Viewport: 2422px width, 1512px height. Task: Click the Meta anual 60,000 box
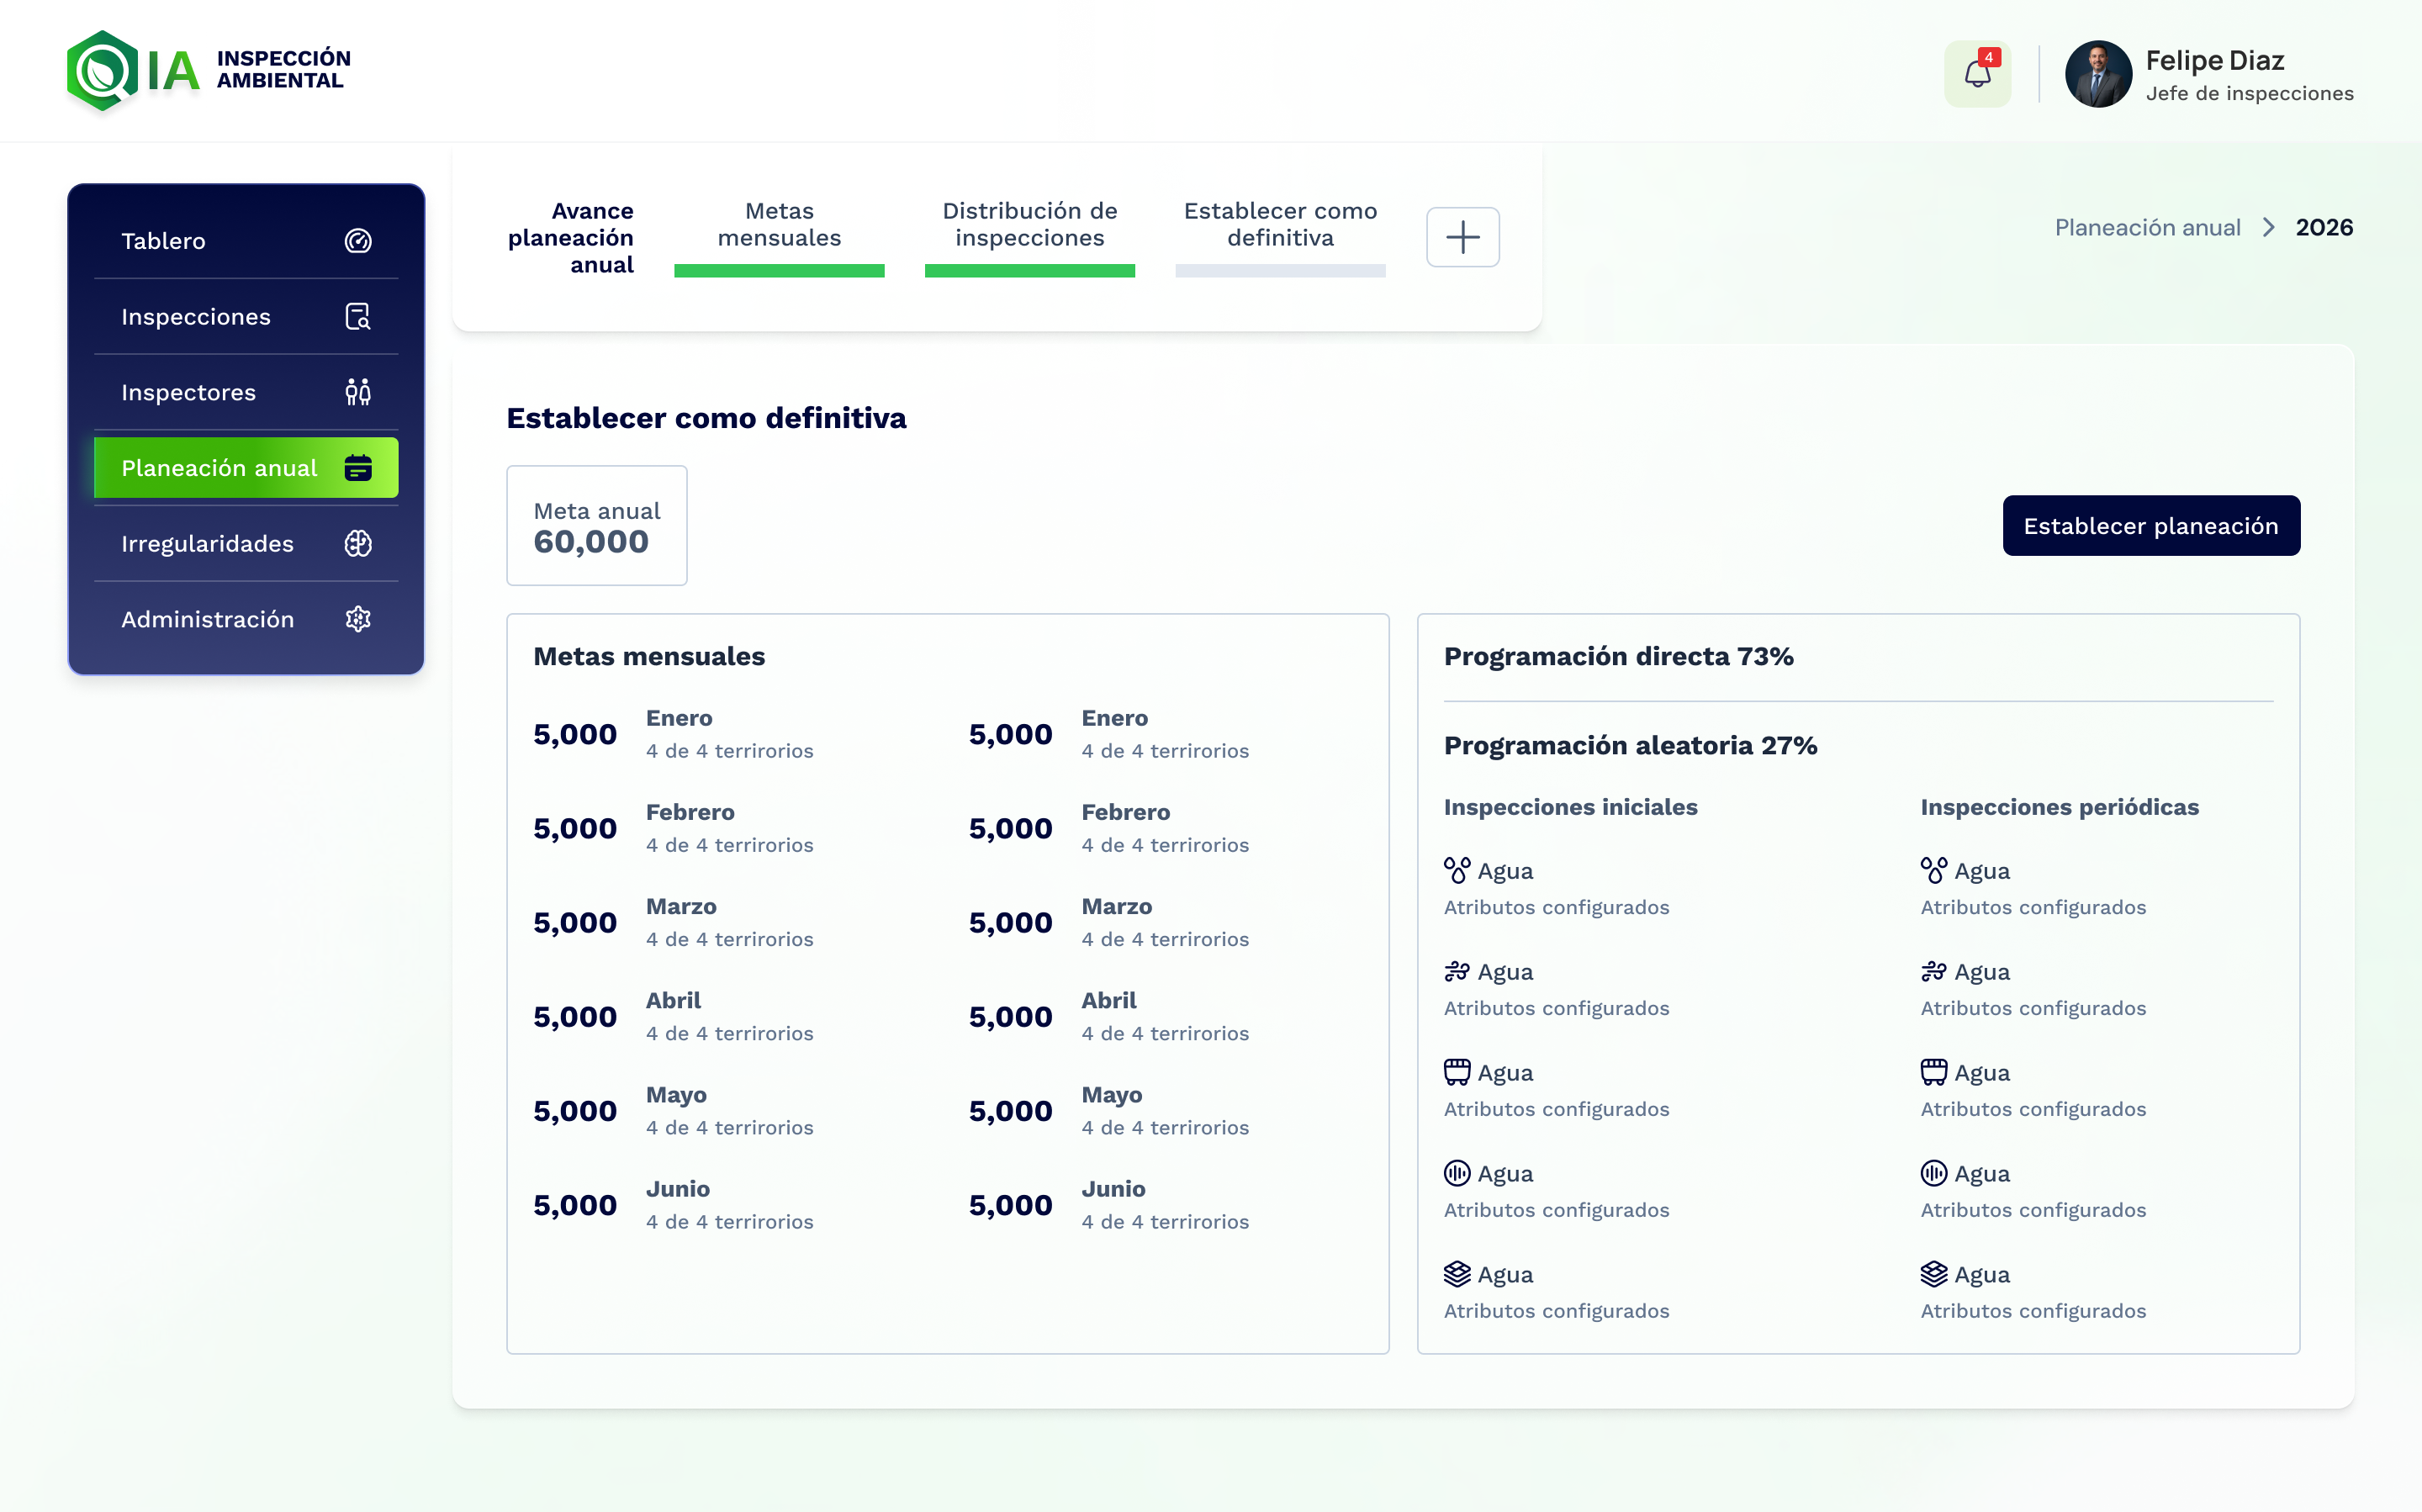[x=597, y=526]
